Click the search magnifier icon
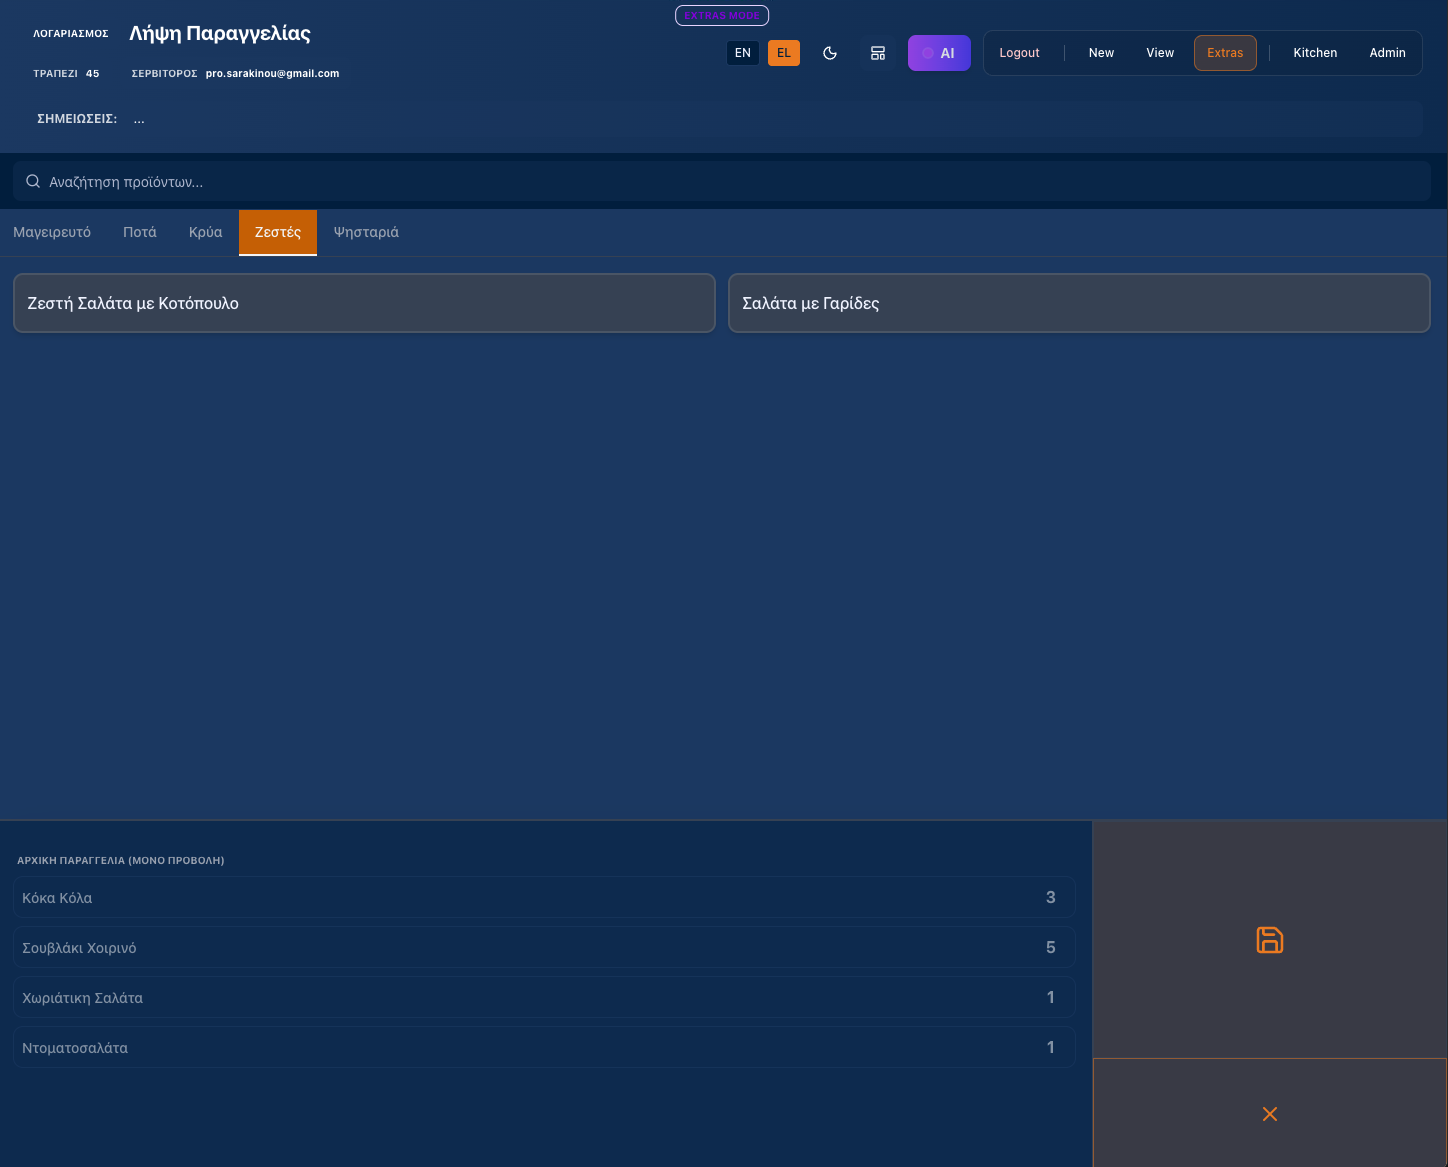This screenshot has height=1167, width=1448. tap(33, 181)
